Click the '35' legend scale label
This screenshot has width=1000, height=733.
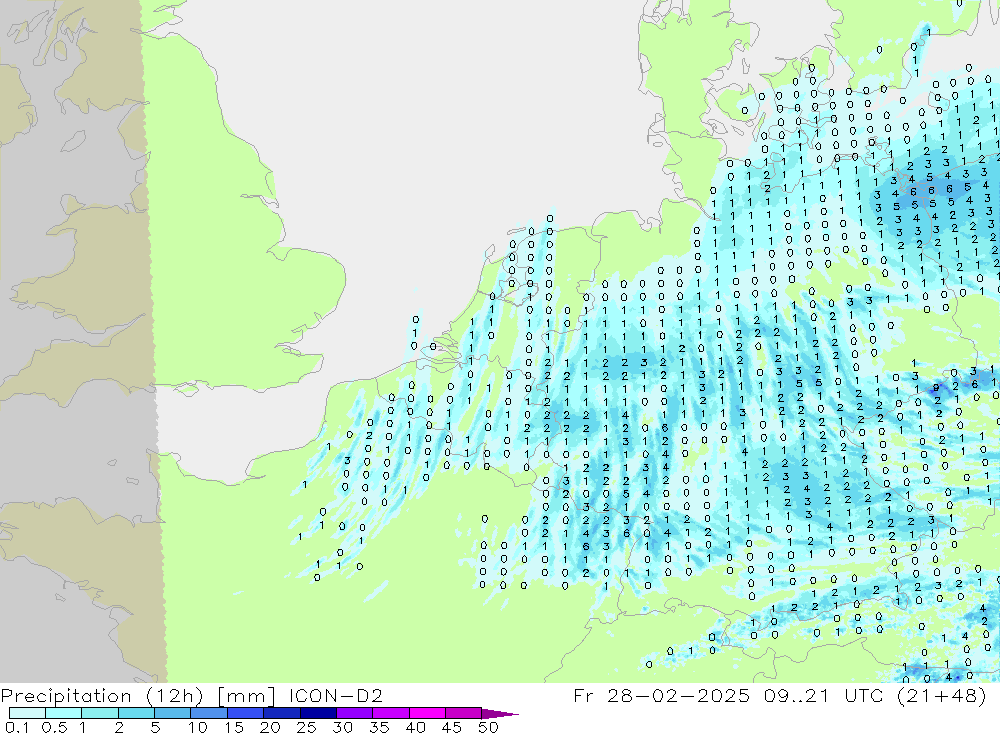(379, 727)
